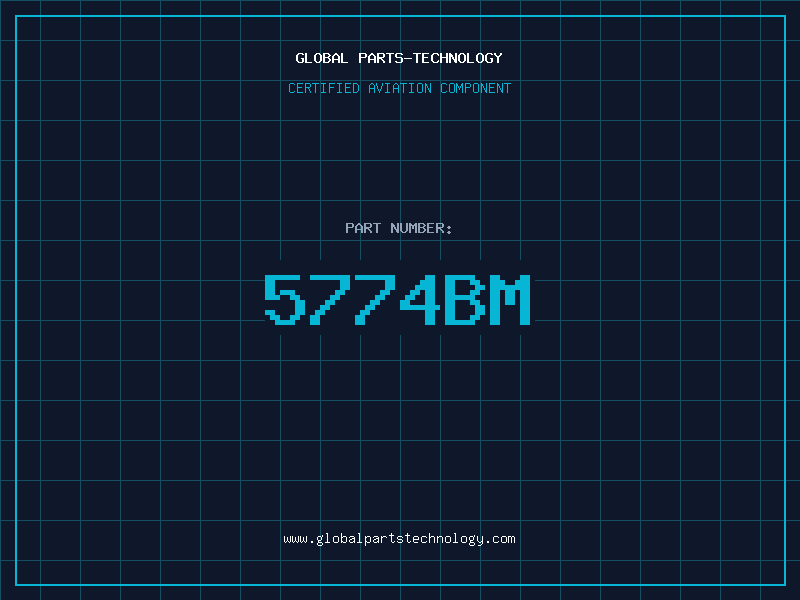Viewport: 800px width, 600px height.
Task: Click the 'PART NUMBER:' label
Action: (x=398, y=228)
